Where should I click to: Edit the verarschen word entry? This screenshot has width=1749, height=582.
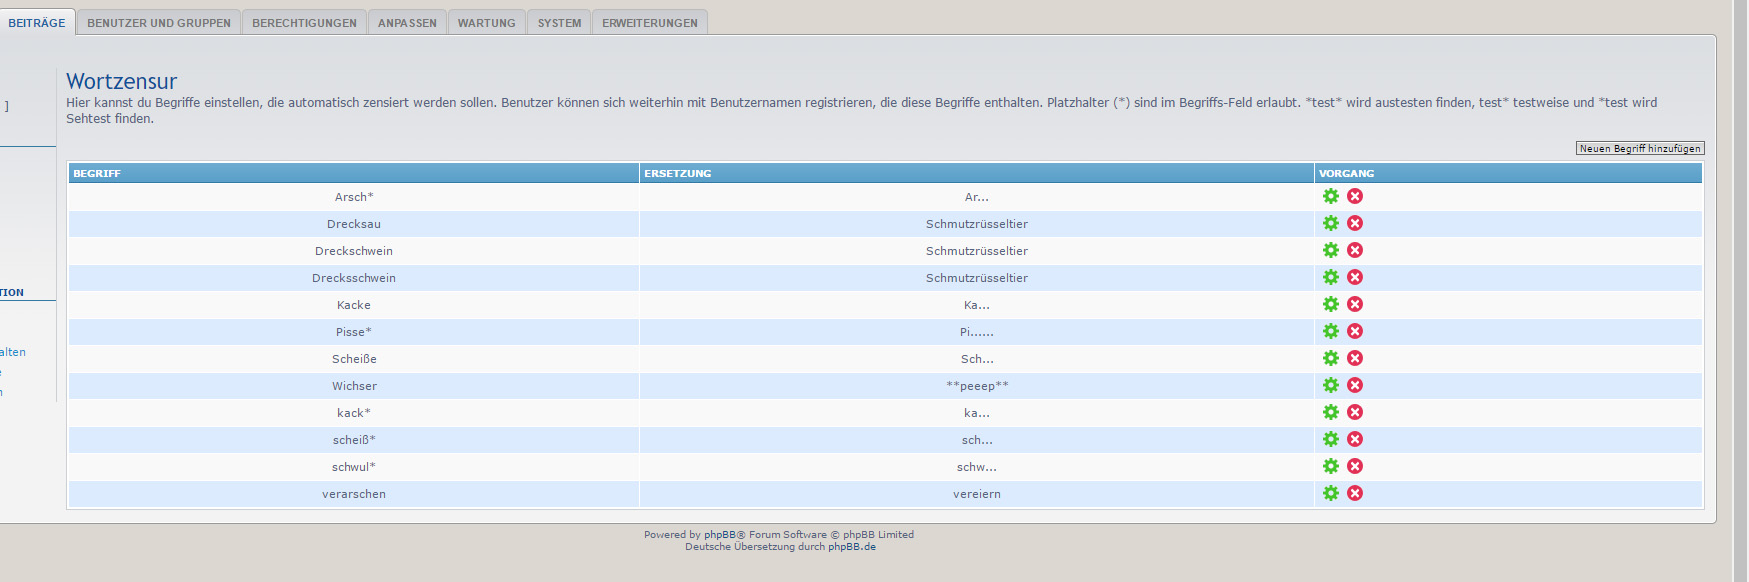[x=1330, y=493]
